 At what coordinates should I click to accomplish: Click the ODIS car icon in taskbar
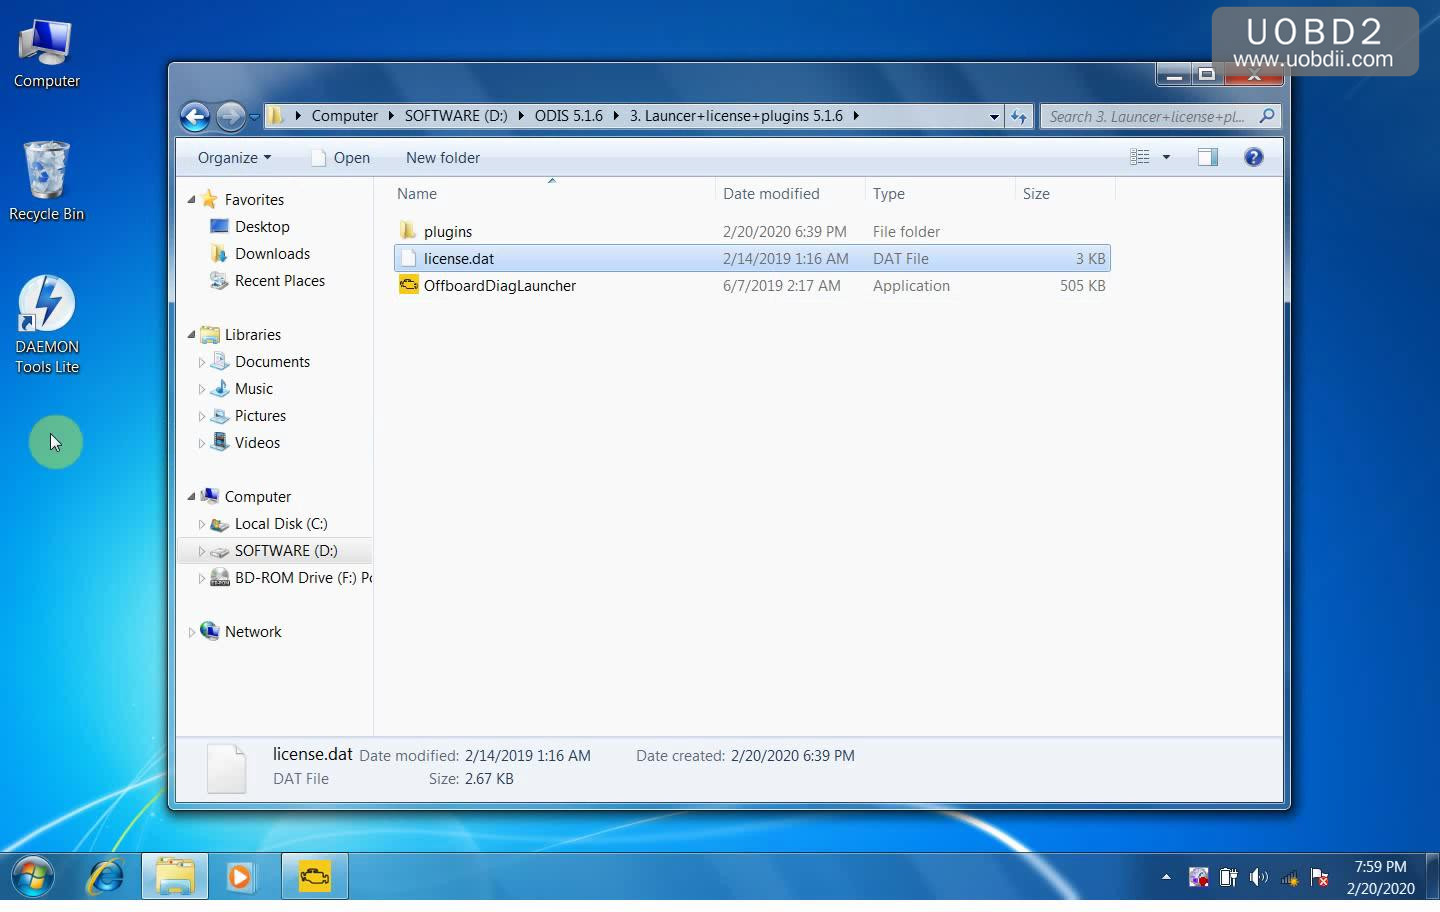314,877
